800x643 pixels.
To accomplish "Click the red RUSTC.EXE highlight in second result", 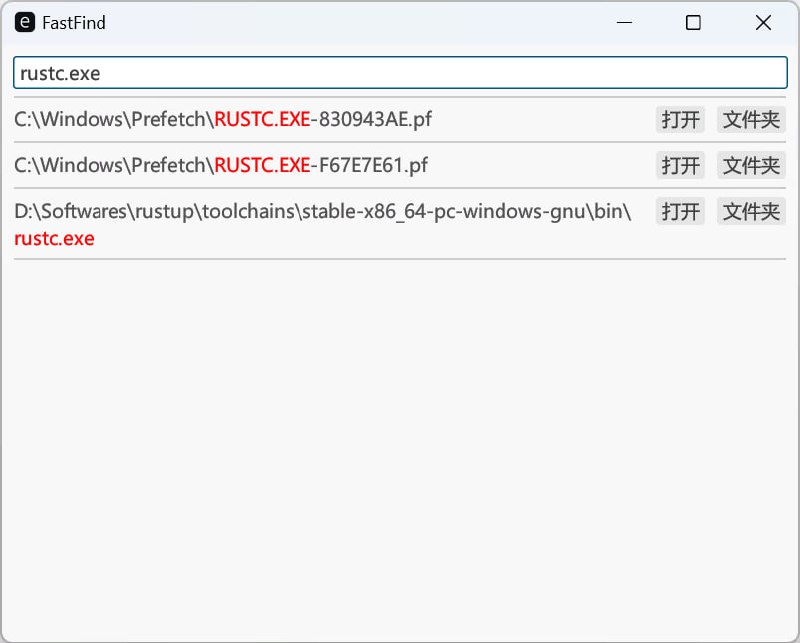I will [262, 165].
